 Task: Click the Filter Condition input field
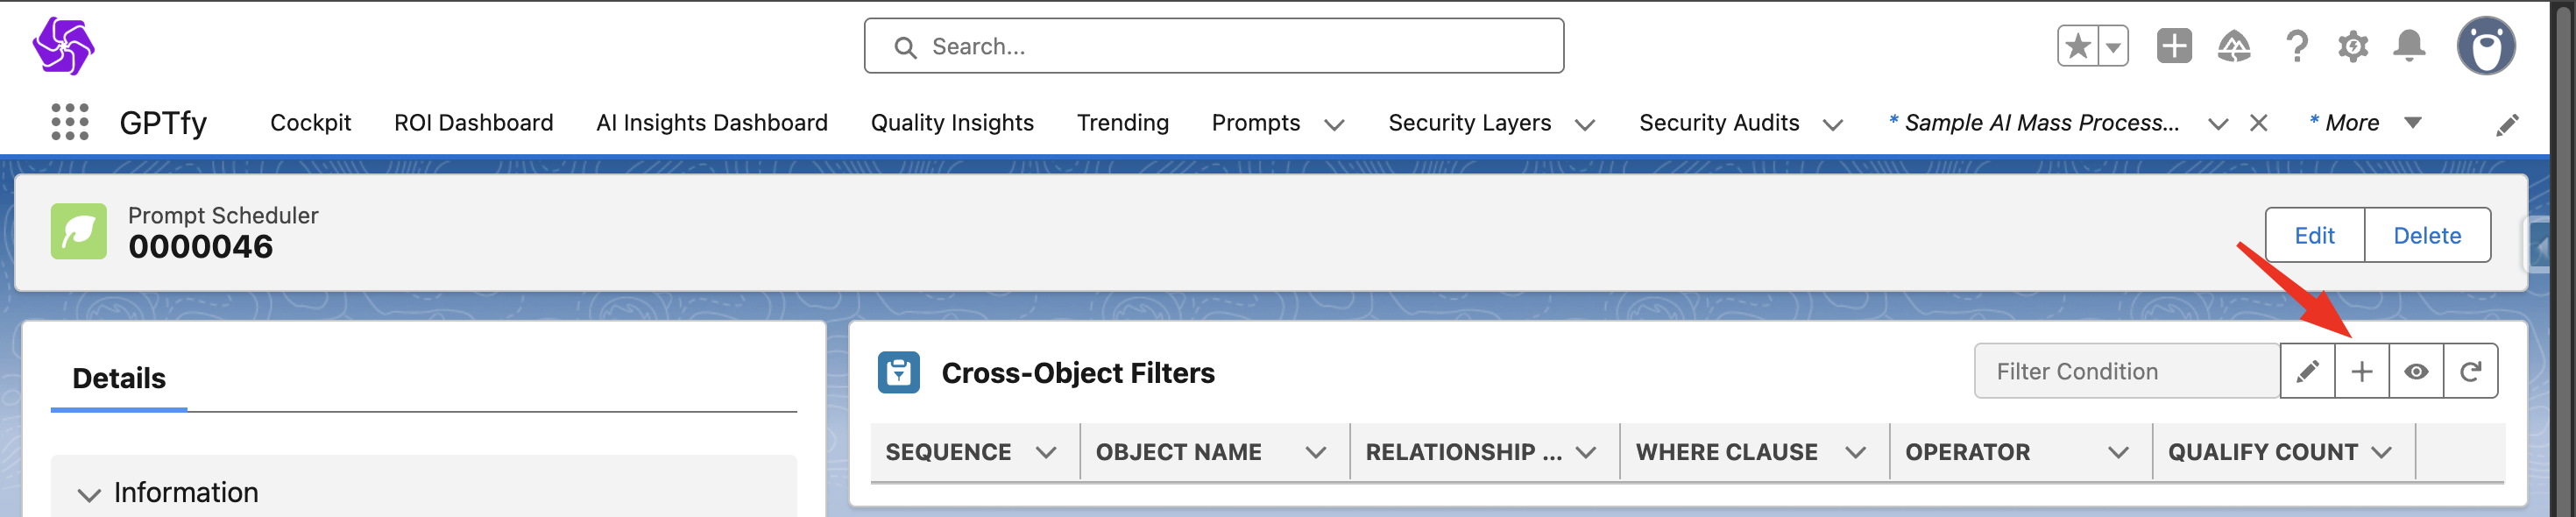(2126, 372)
